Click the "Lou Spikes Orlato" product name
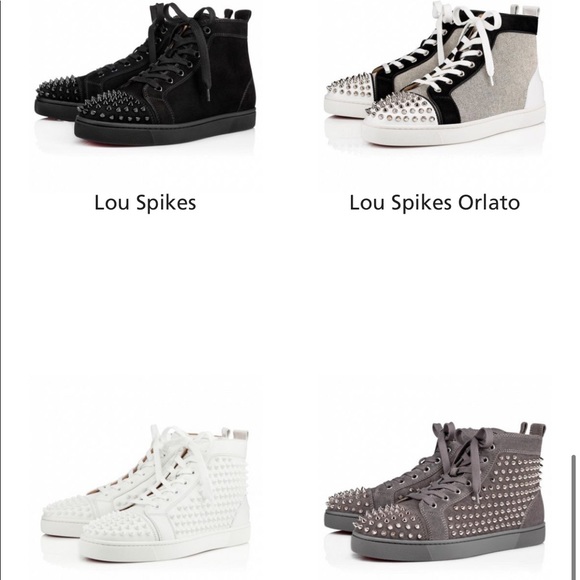Viewport: 580px width, 580px height. (435, 203)
